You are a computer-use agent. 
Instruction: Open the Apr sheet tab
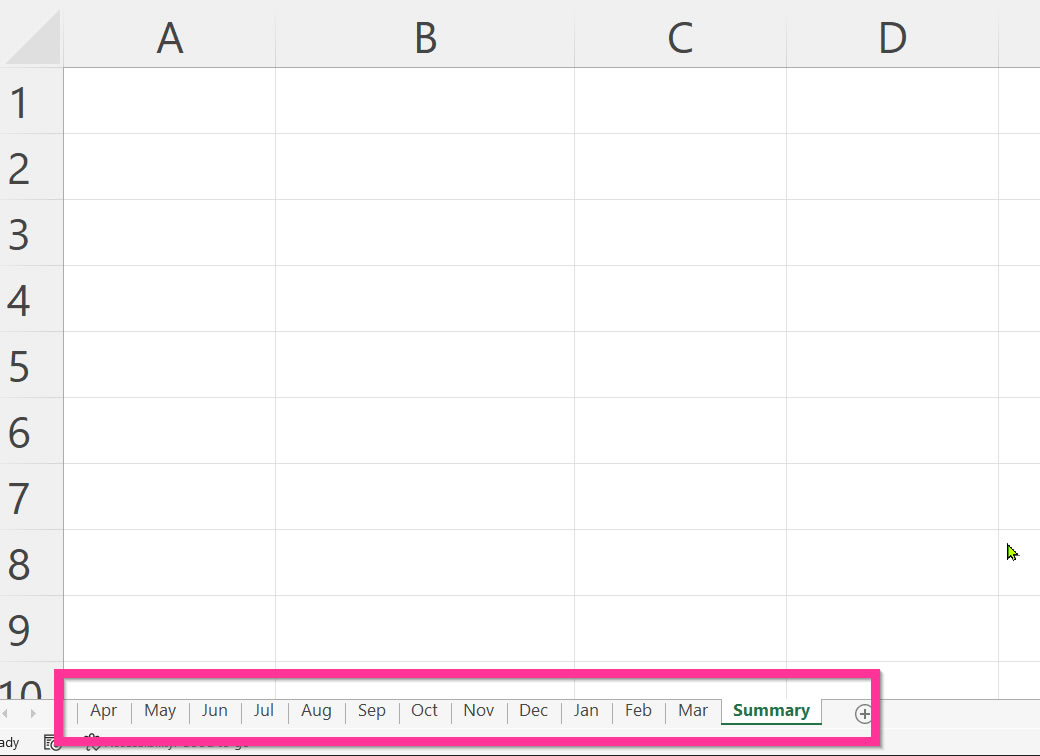coord(103,710)
